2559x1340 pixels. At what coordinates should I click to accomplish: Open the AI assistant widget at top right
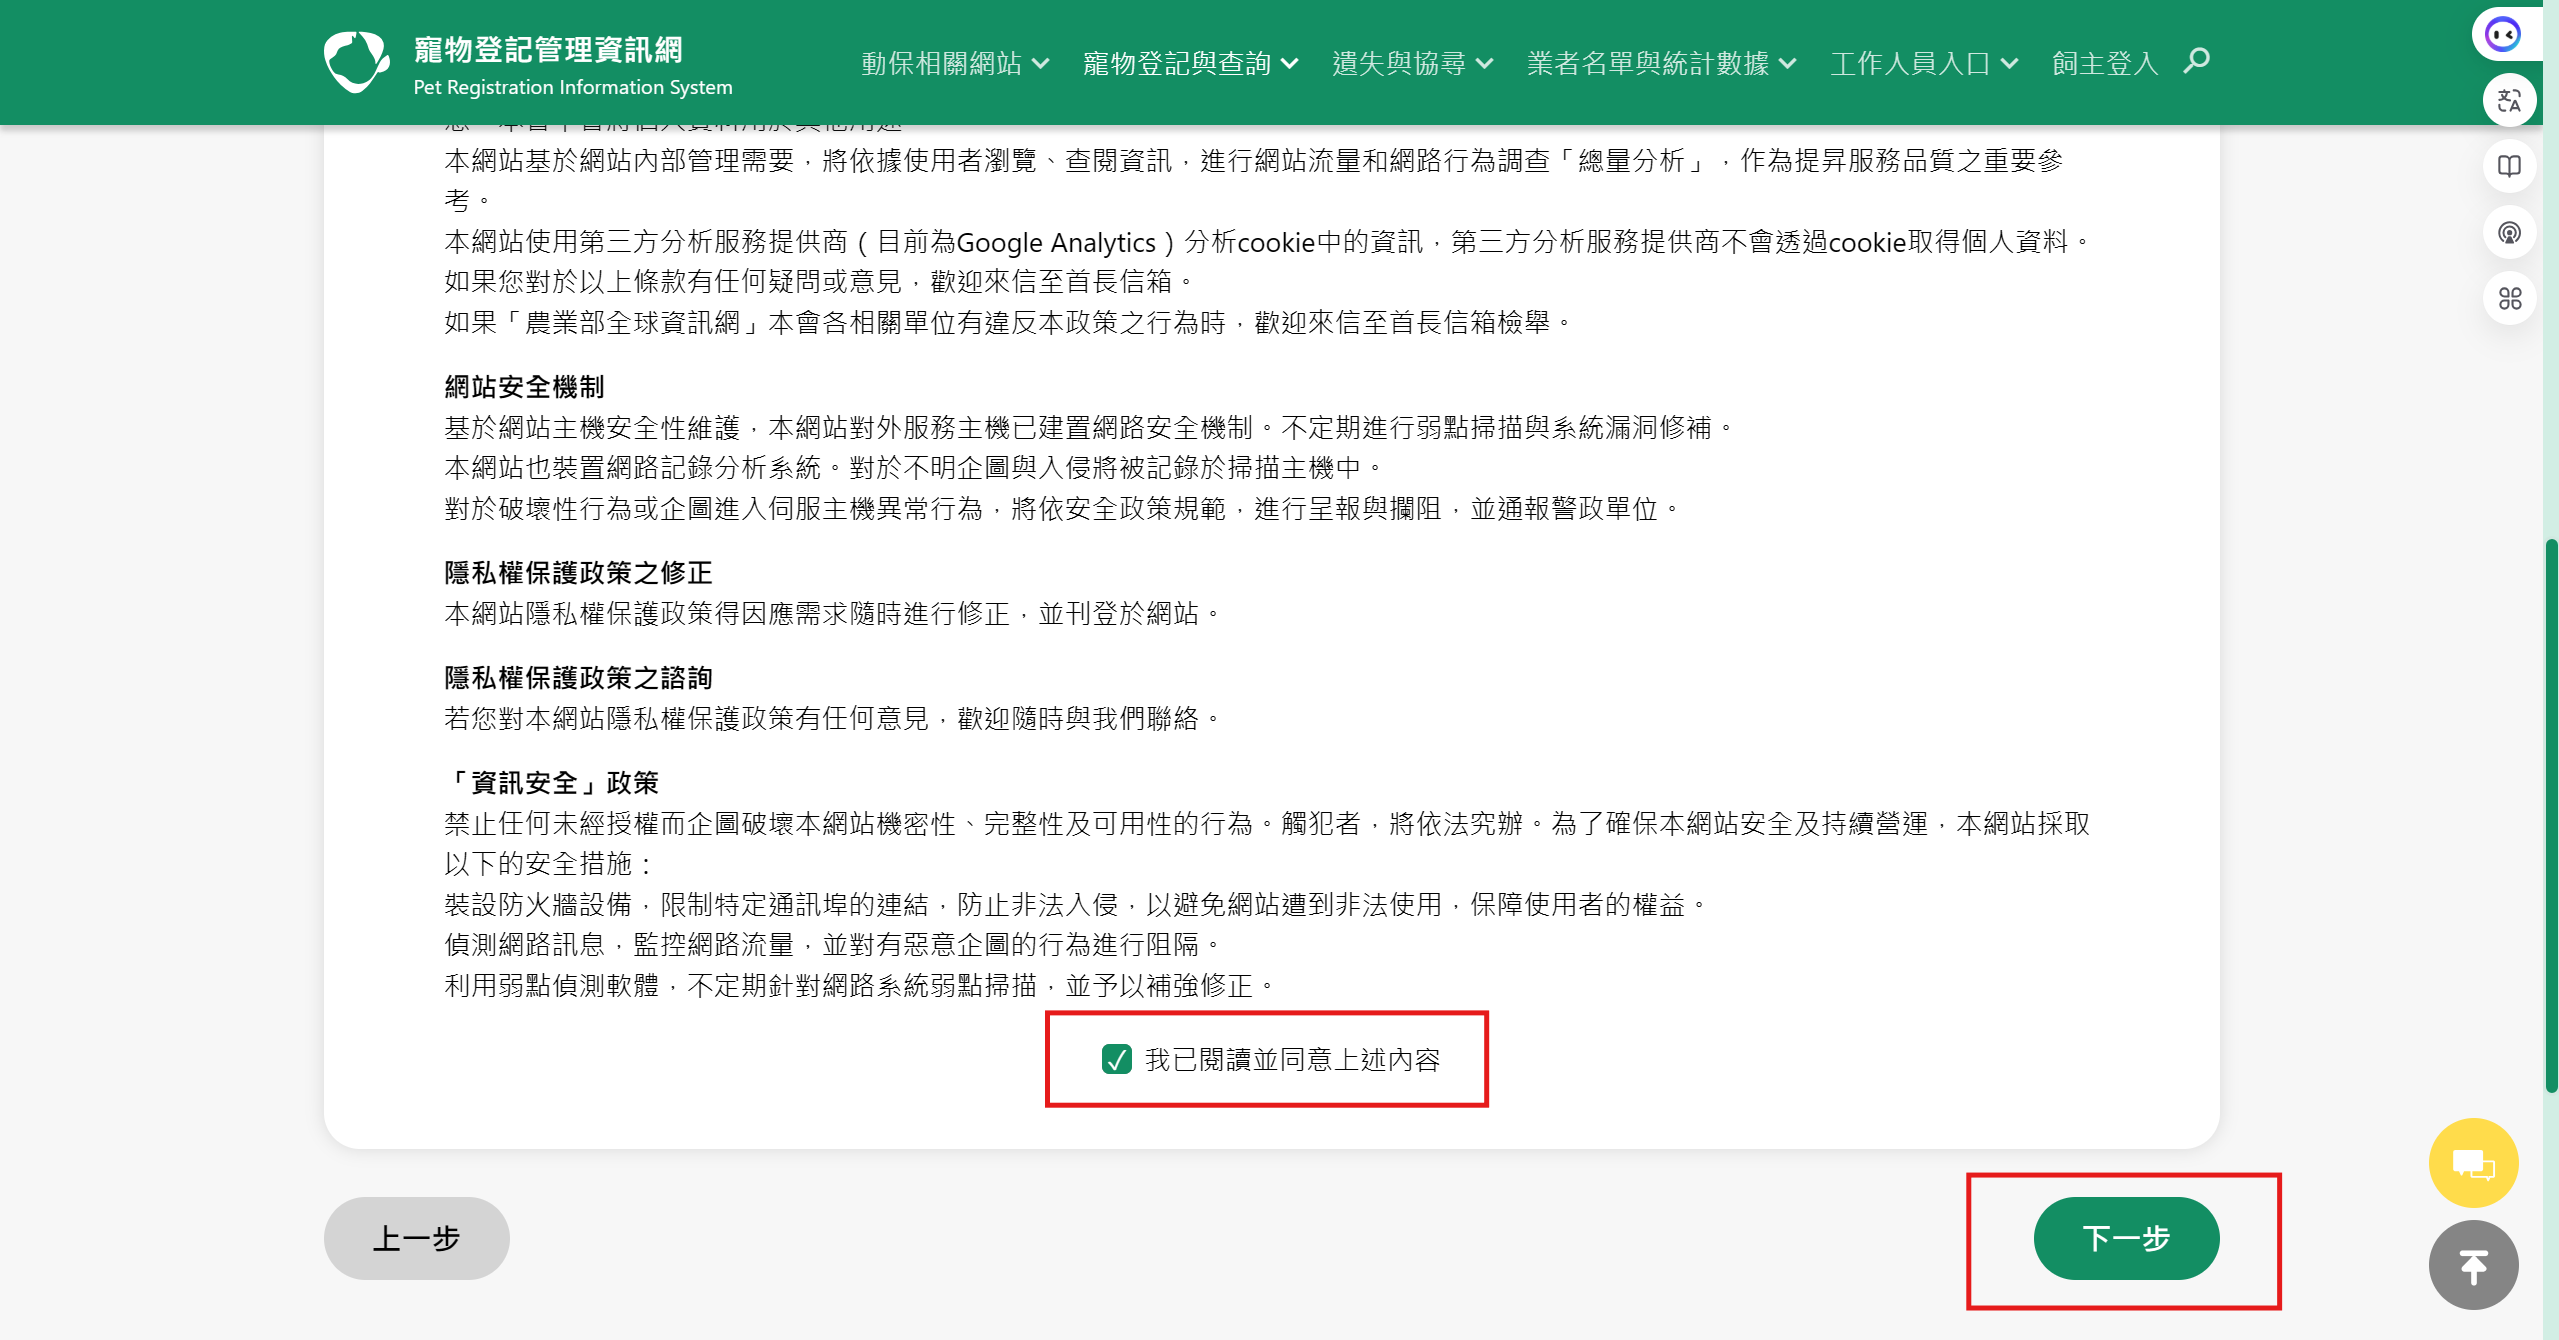click(x=2508, y=33)
